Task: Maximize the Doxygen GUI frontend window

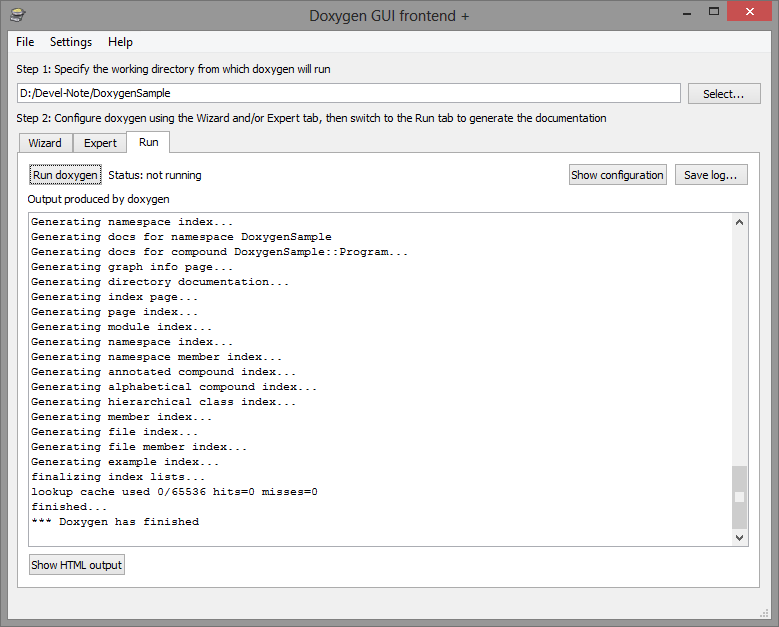Action: pyautogui.click(x=713, y=12)
